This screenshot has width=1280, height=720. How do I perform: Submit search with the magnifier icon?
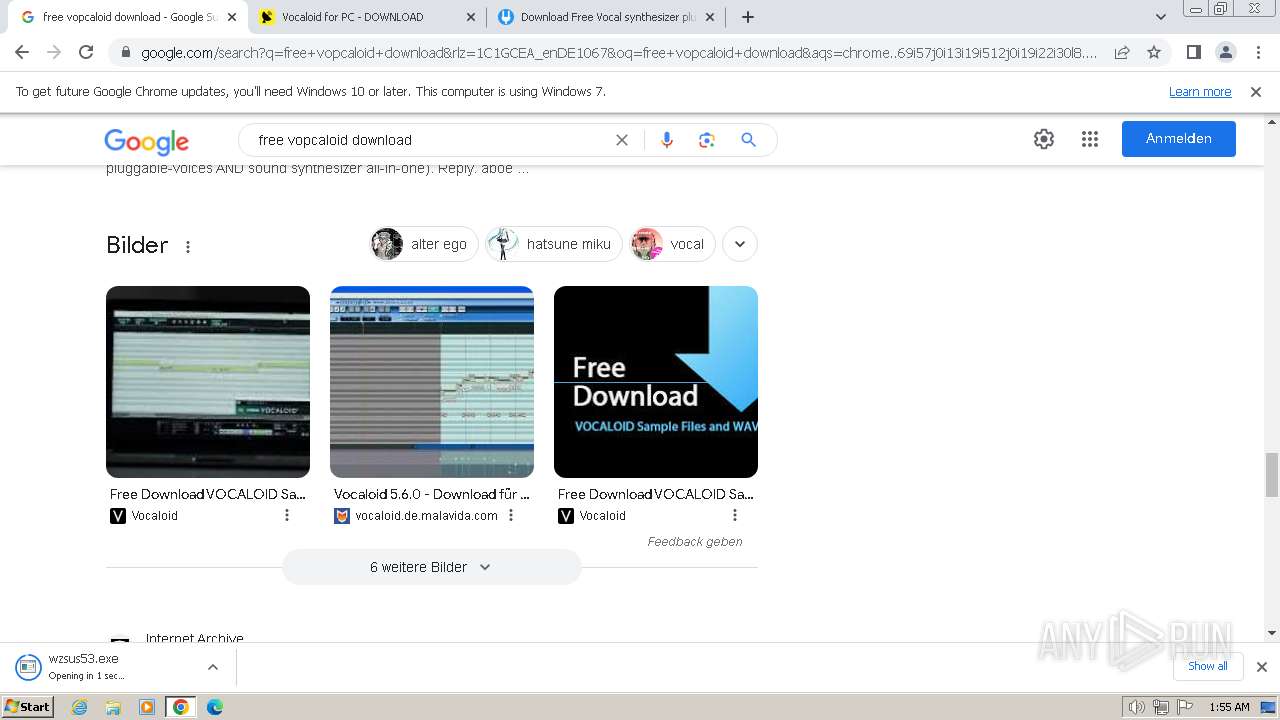coord(748,140)
